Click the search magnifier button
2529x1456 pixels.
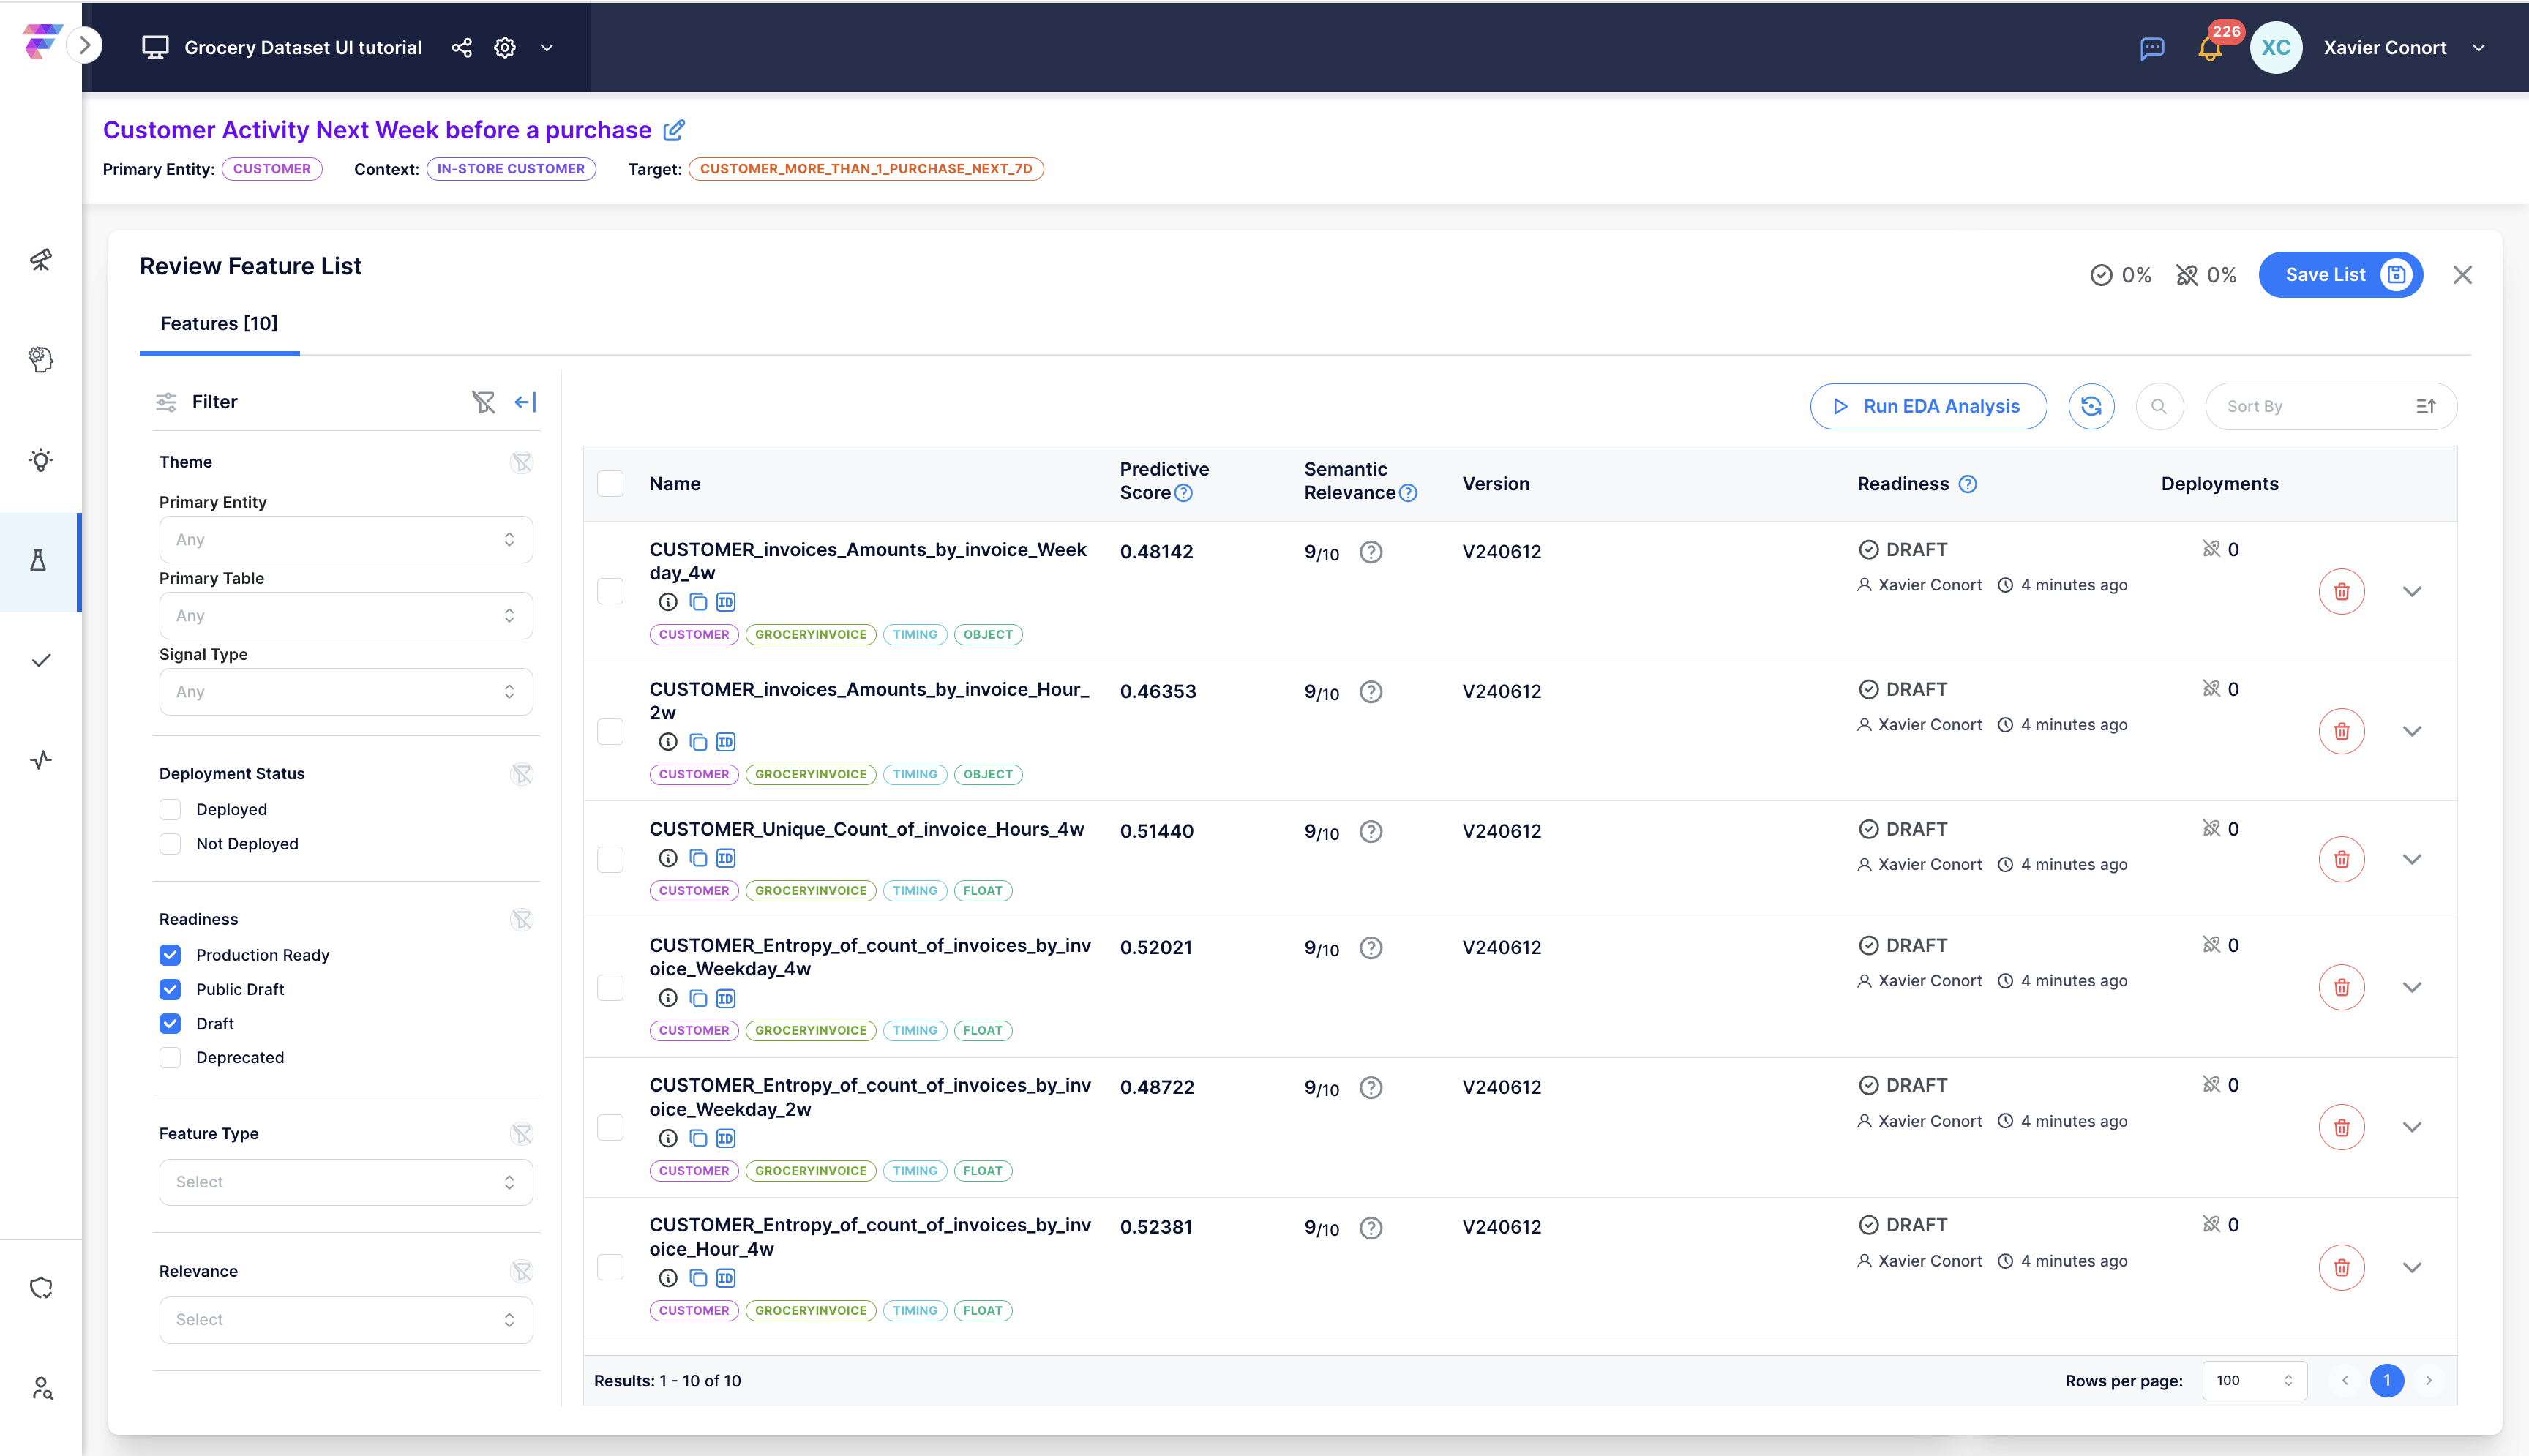coord(2159,406)
